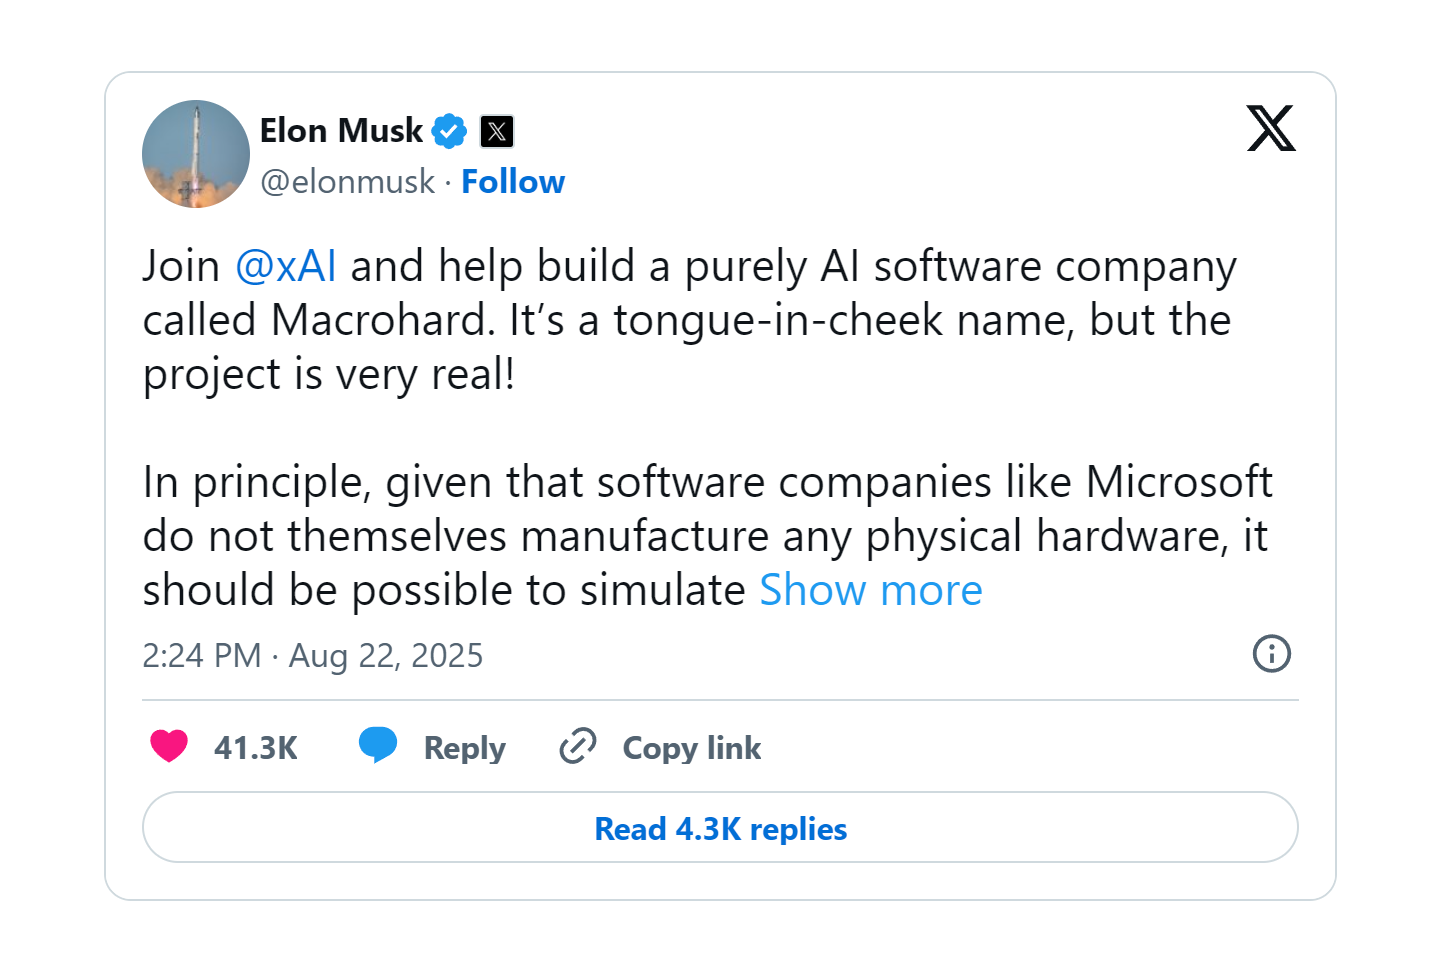Open the tweet info circle icon
This screenshot has width=1455, height=953.
point(1271,654)
